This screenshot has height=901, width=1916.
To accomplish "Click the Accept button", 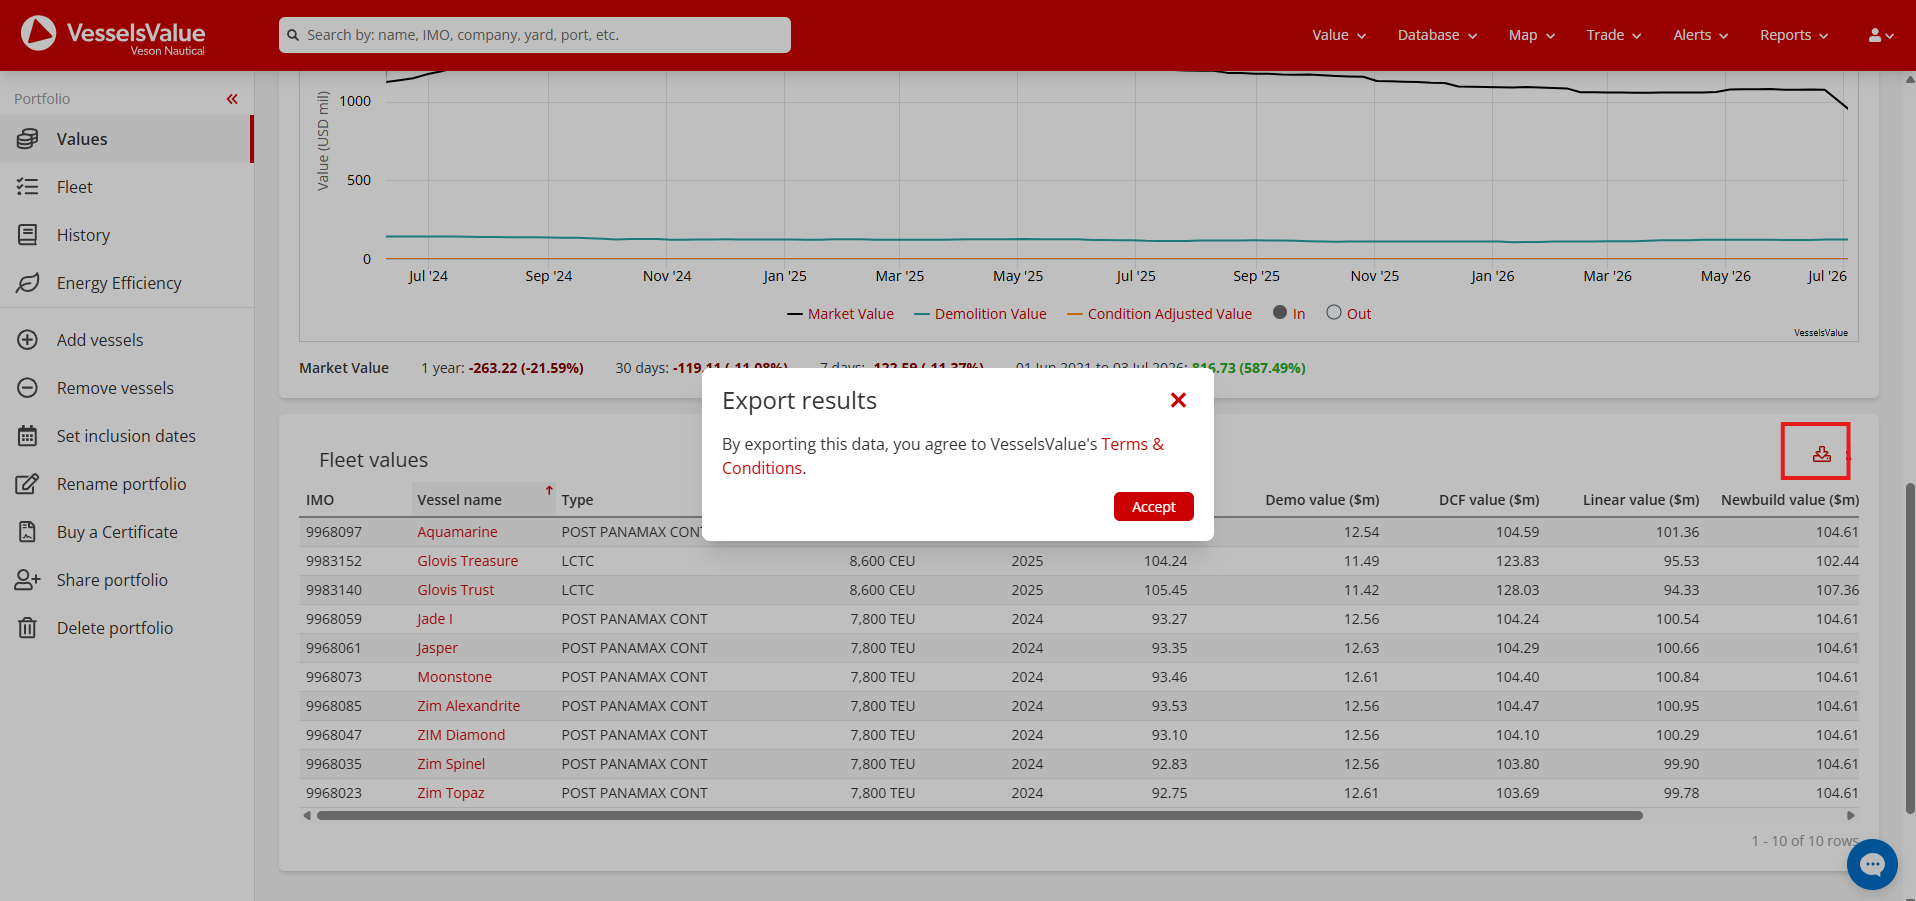I will click(1153, 507).
